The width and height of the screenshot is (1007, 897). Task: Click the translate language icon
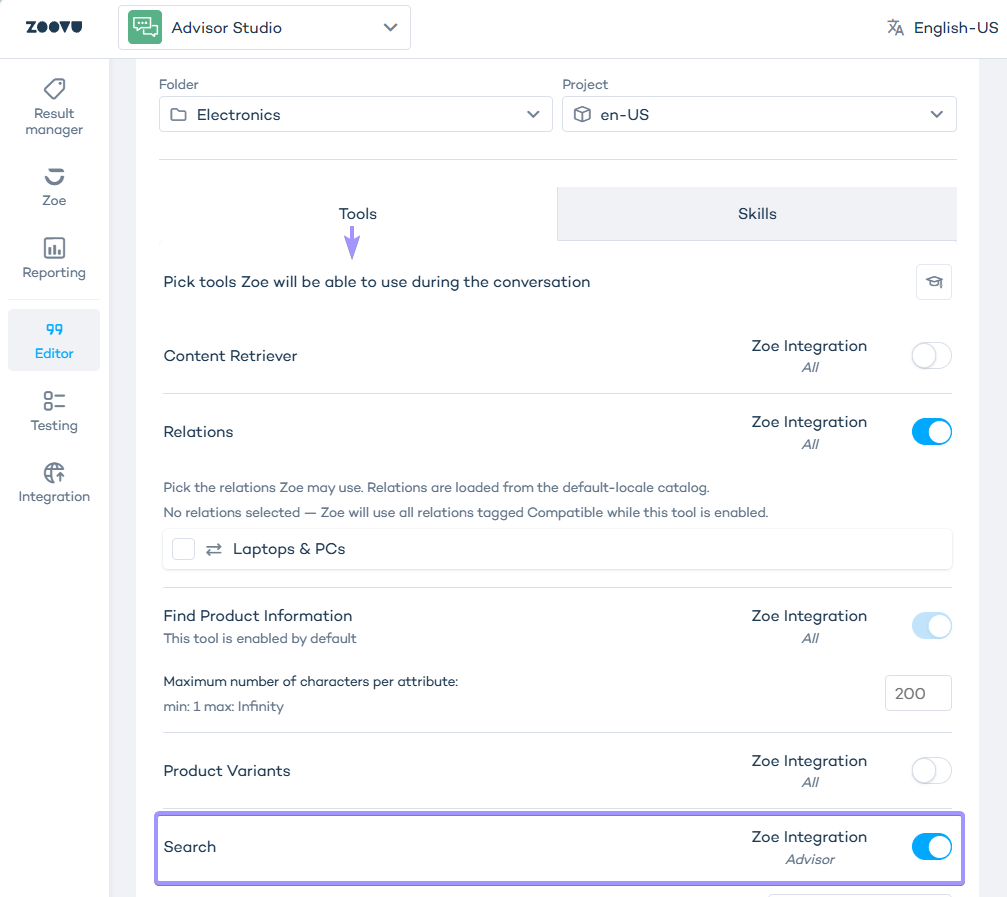coord(895,28)
